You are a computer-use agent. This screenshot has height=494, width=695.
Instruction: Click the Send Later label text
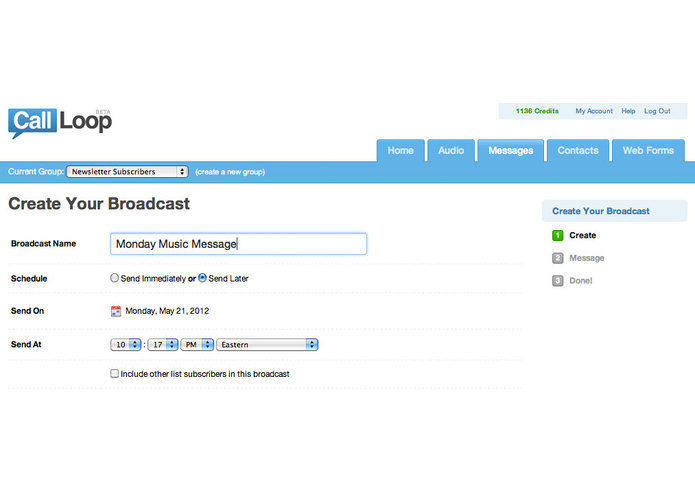point(228,279)
